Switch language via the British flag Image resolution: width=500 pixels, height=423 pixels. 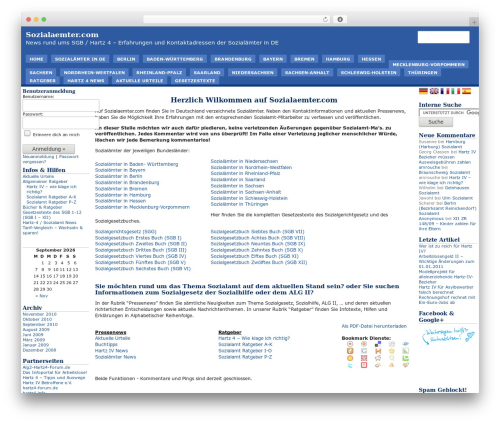[x=434, y=91]
